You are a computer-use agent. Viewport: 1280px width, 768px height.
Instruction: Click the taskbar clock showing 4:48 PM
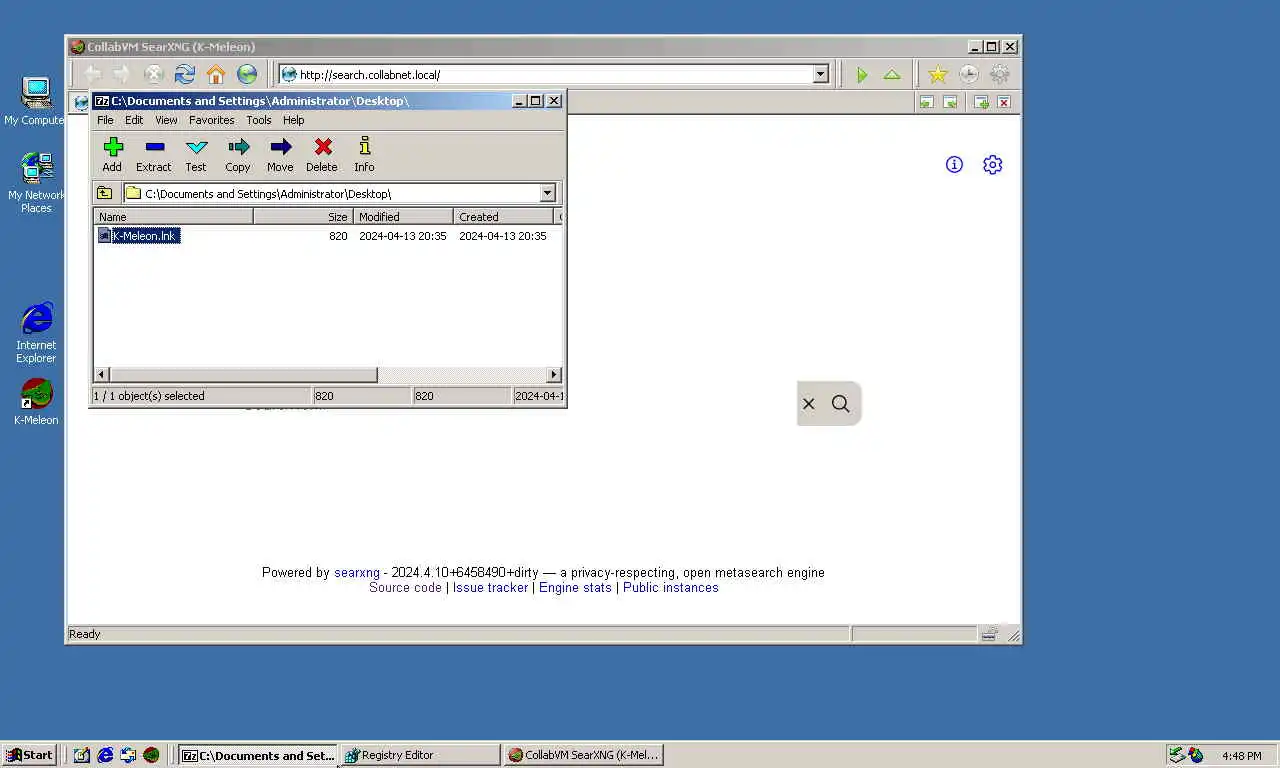pyautogui.click(x=1242, y=756)
